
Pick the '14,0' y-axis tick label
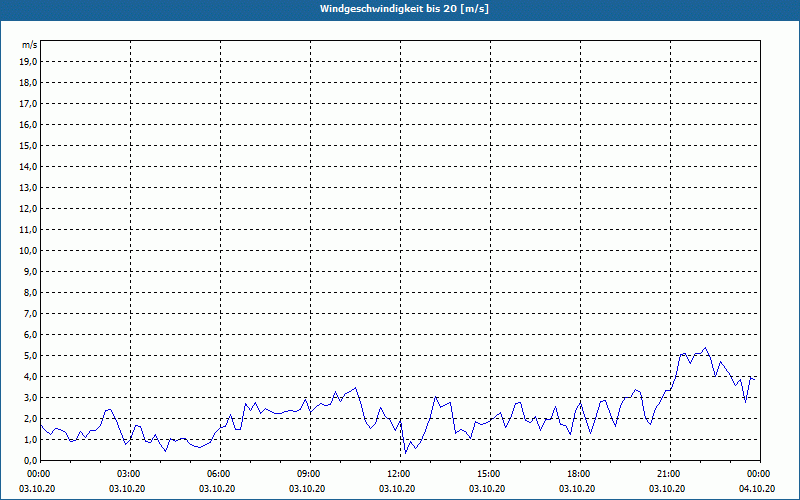tap(28, 166)
